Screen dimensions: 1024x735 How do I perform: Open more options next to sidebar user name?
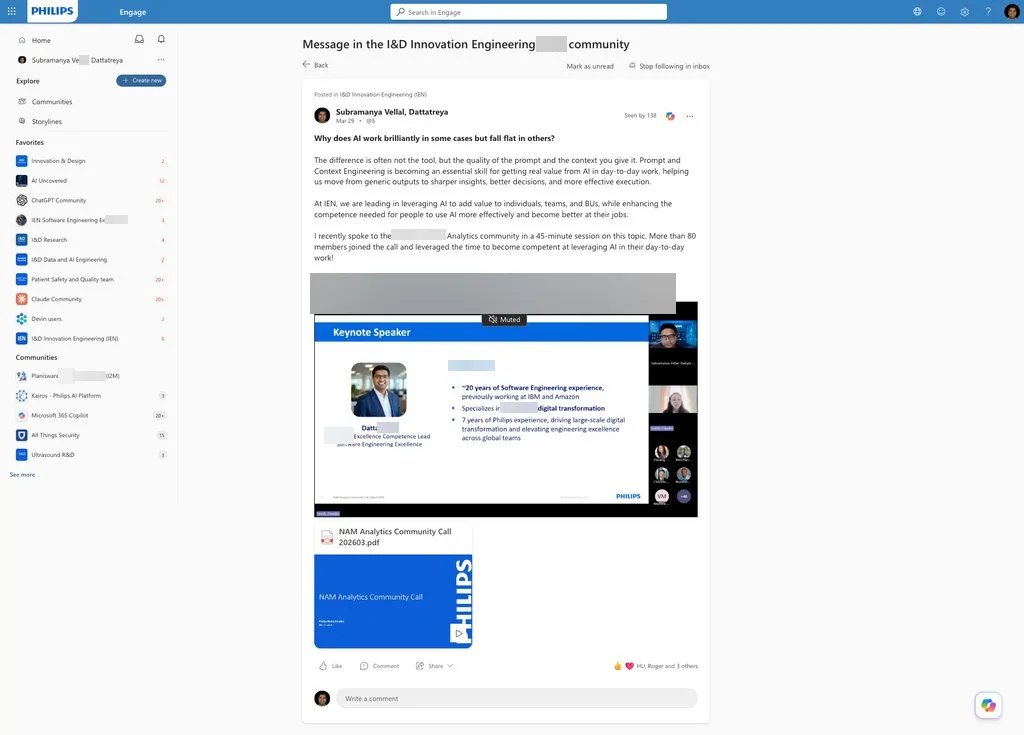pyautogui.click(x=161, y=59)
